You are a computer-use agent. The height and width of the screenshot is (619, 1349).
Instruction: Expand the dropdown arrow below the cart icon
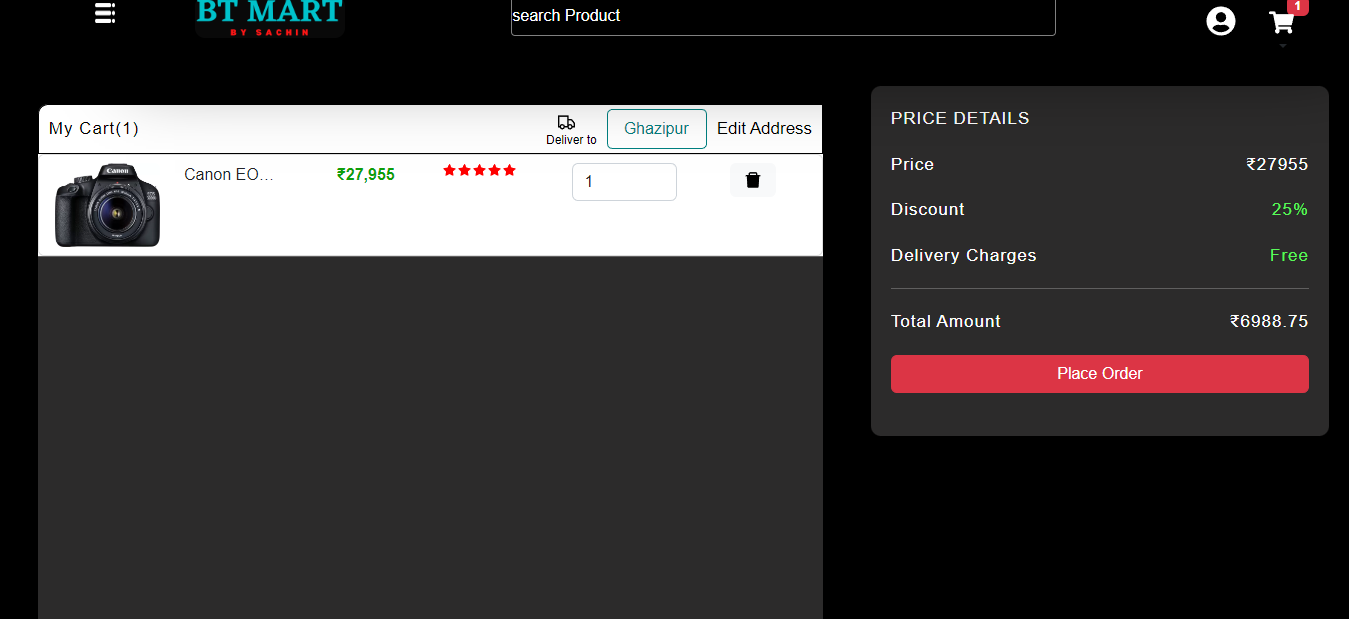point(1282,45)
